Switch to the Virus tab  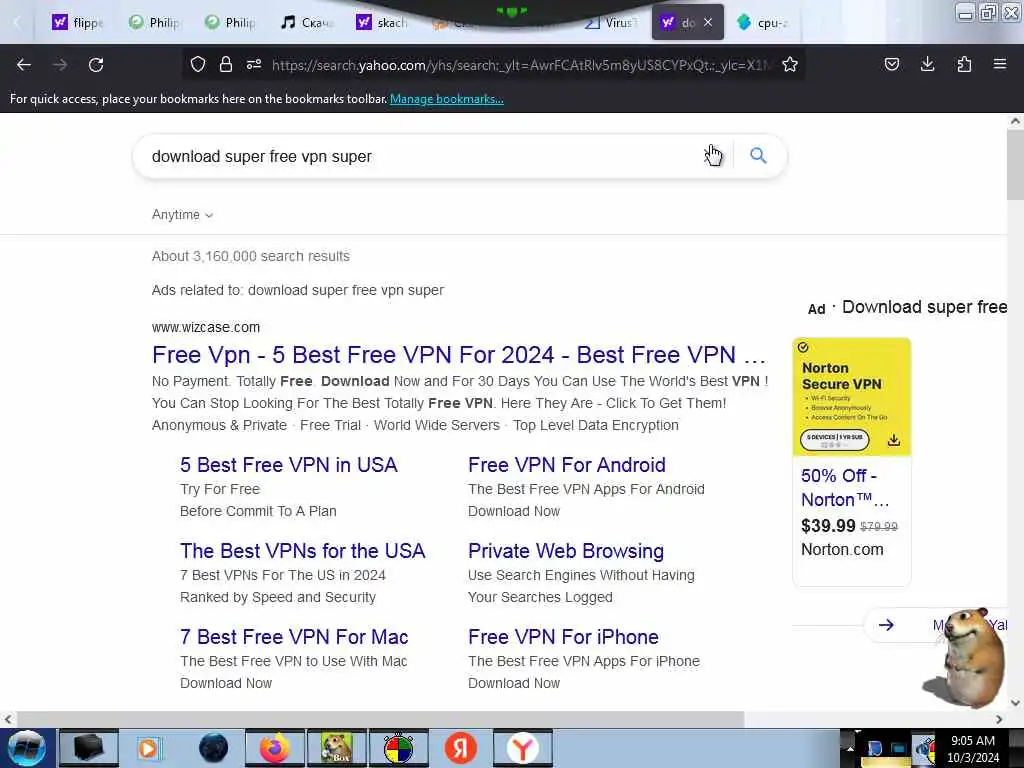(611, 23)
